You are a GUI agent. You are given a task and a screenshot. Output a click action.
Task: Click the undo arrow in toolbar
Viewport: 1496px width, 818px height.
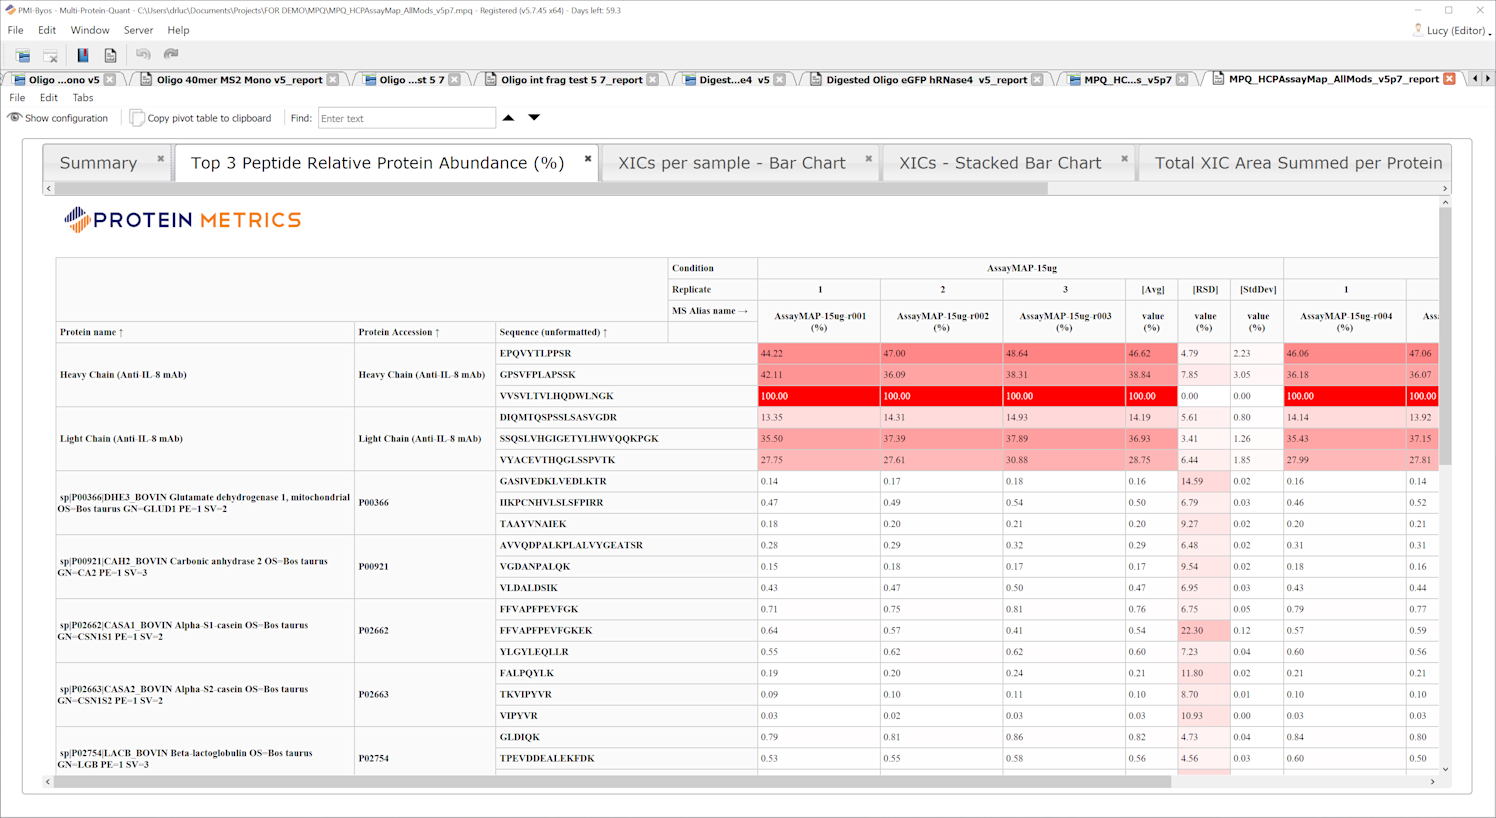coord(143,55)
